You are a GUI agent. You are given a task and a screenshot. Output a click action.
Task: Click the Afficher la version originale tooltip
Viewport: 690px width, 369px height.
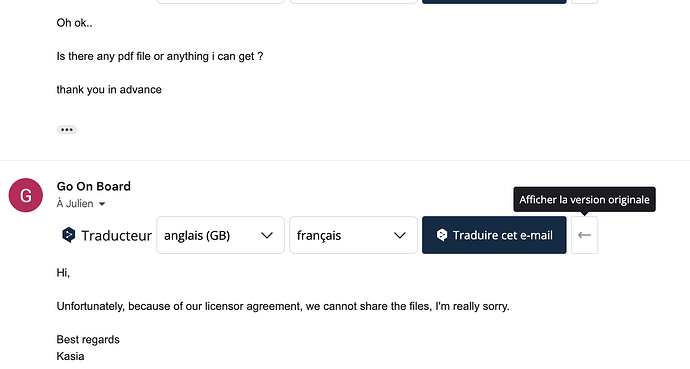[584, 200]
